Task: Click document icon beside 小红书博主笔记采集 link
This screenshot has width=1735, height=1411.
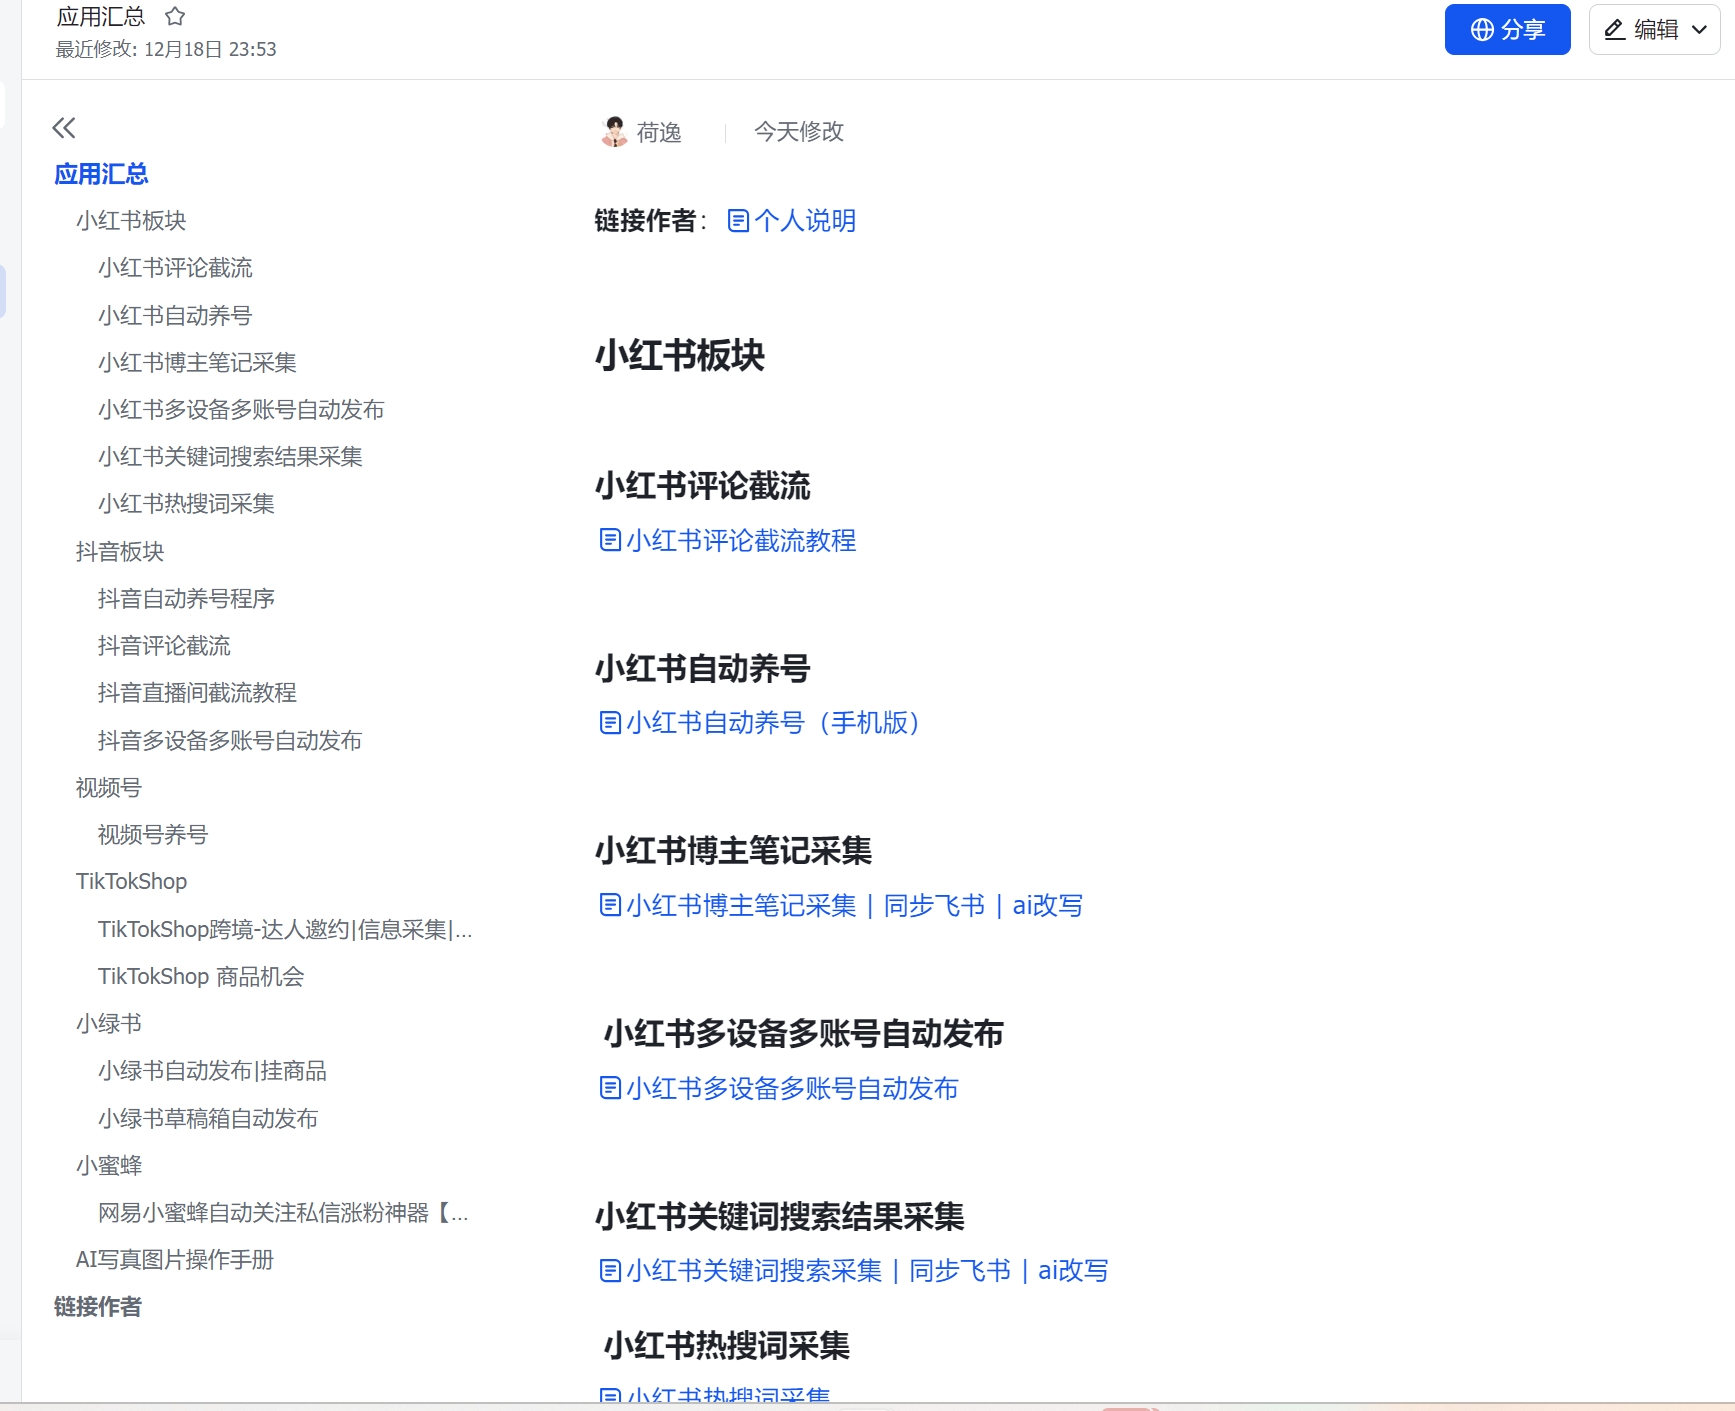Action: click(610, 905)
